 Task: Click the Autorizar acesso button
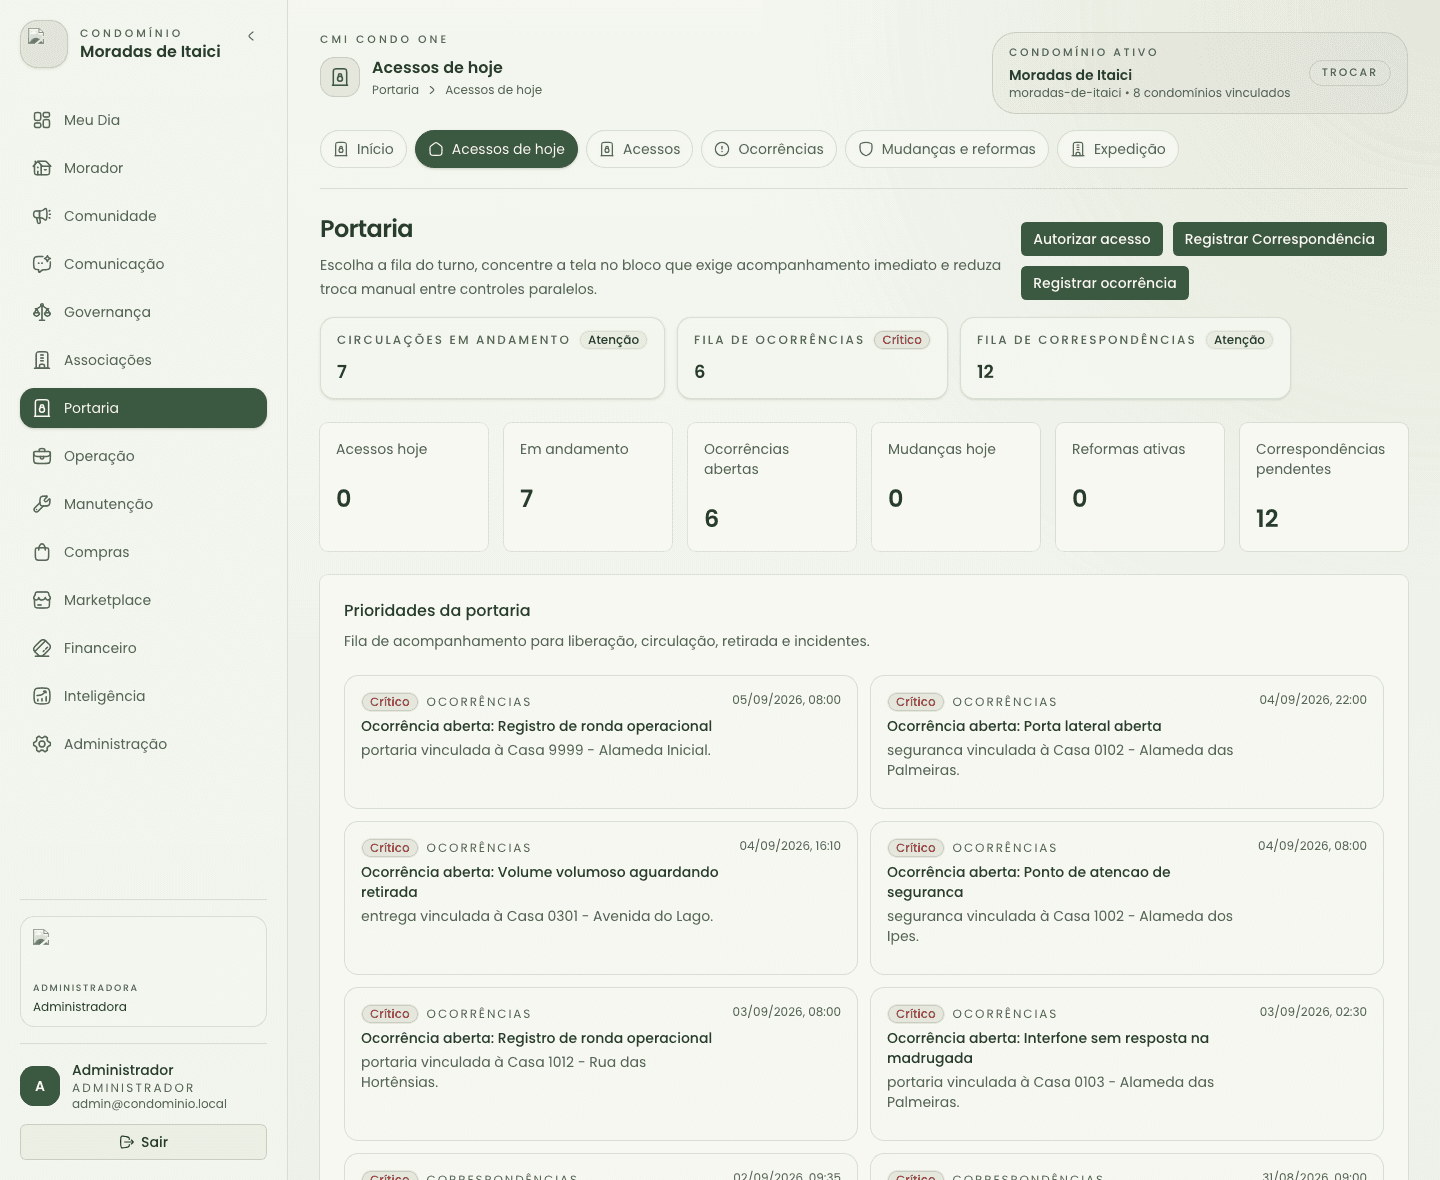pos(1092,239)
